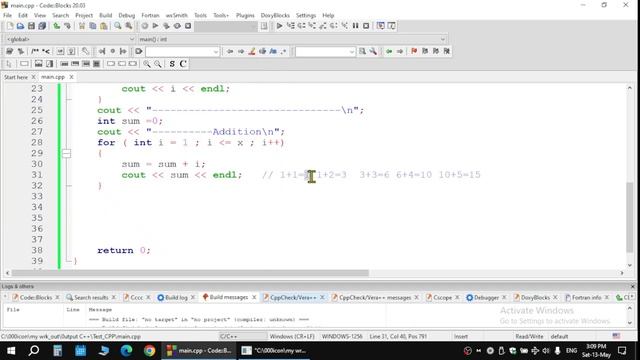Click the green Jump back arrow icon
This screenshot has height=360, width=640.
coord(389,51)
